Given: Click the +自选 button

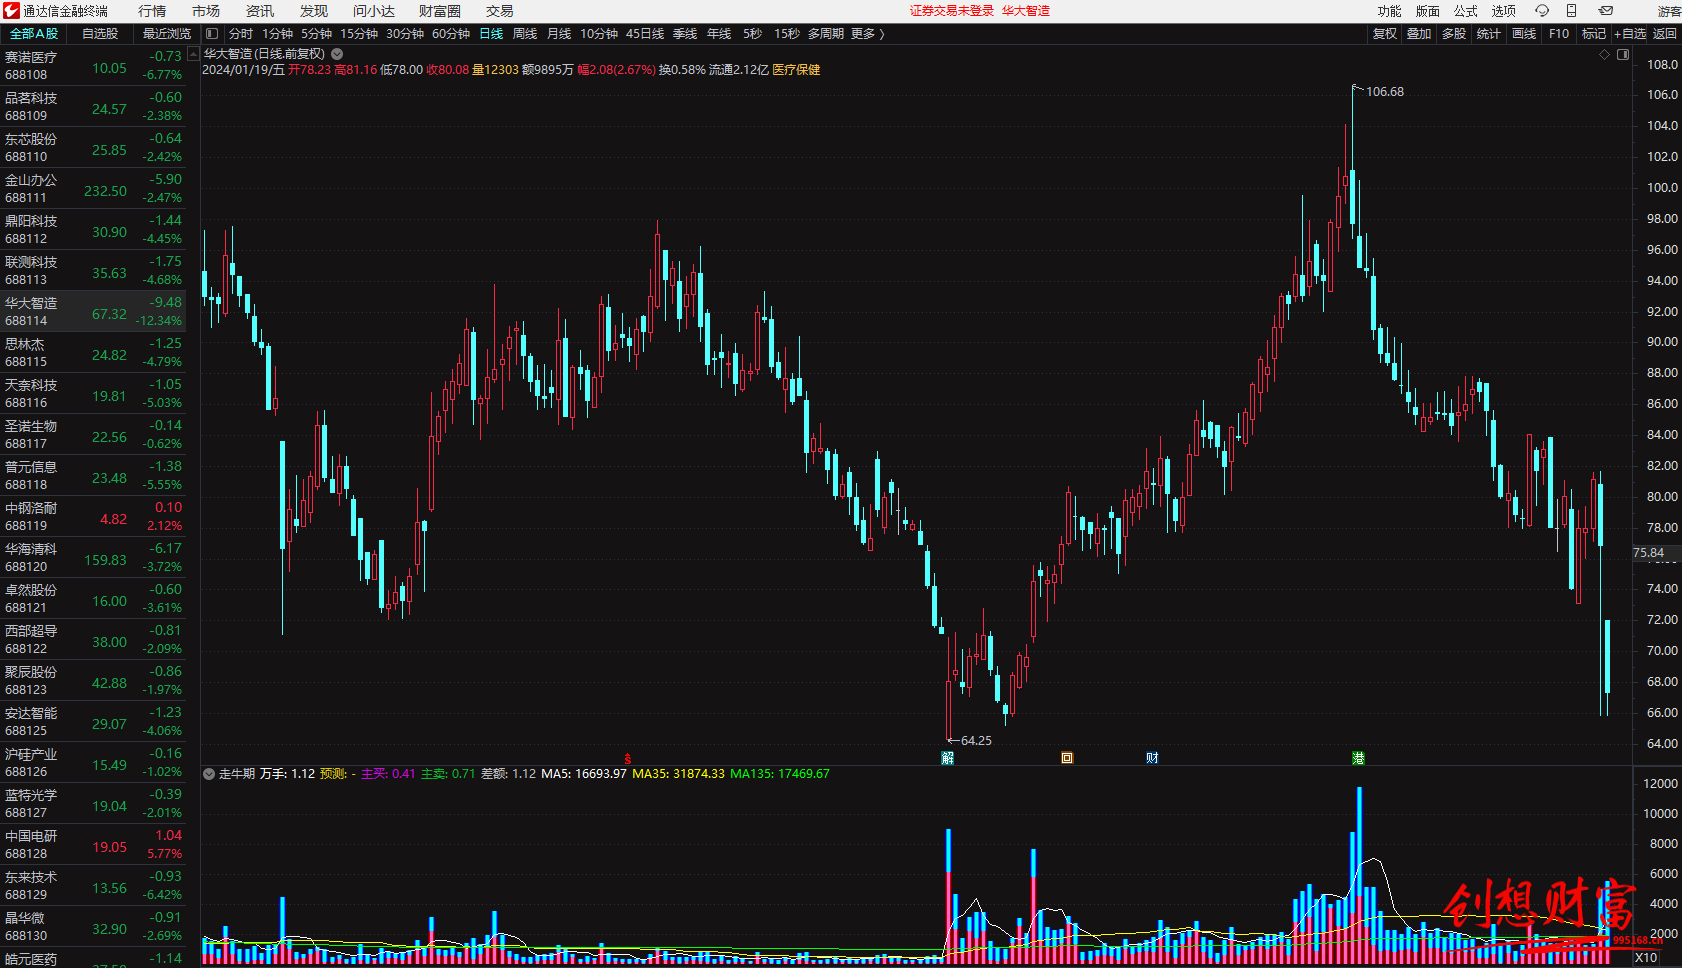Looking at the screenshot, I should click(1629, 34).
